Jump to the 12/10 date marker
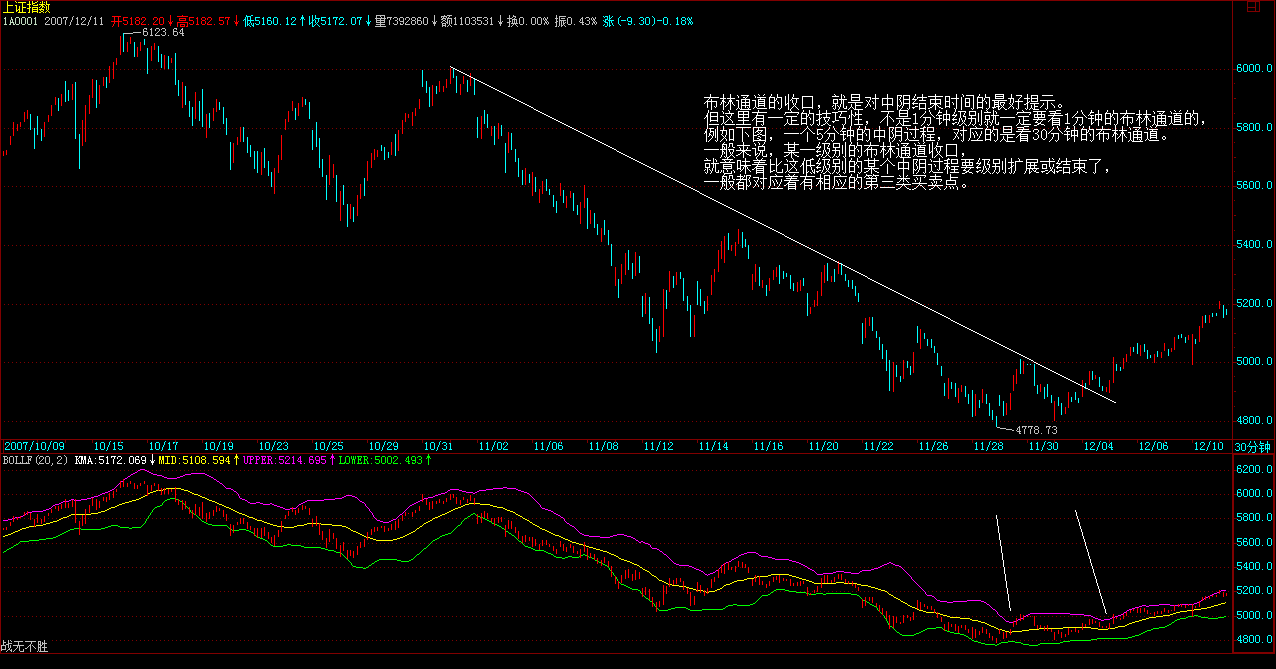This screenshot has height=669, width=1276. (1211, 445)
